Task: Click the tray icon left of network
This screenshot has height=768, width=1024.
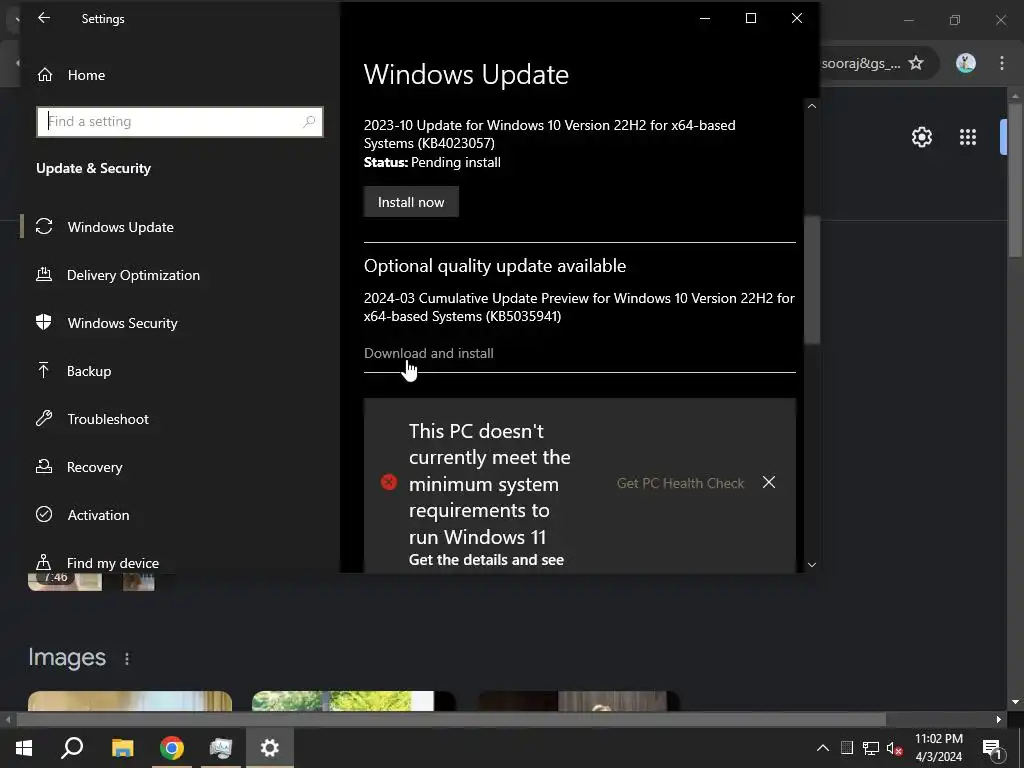Action: click(846, 748)
